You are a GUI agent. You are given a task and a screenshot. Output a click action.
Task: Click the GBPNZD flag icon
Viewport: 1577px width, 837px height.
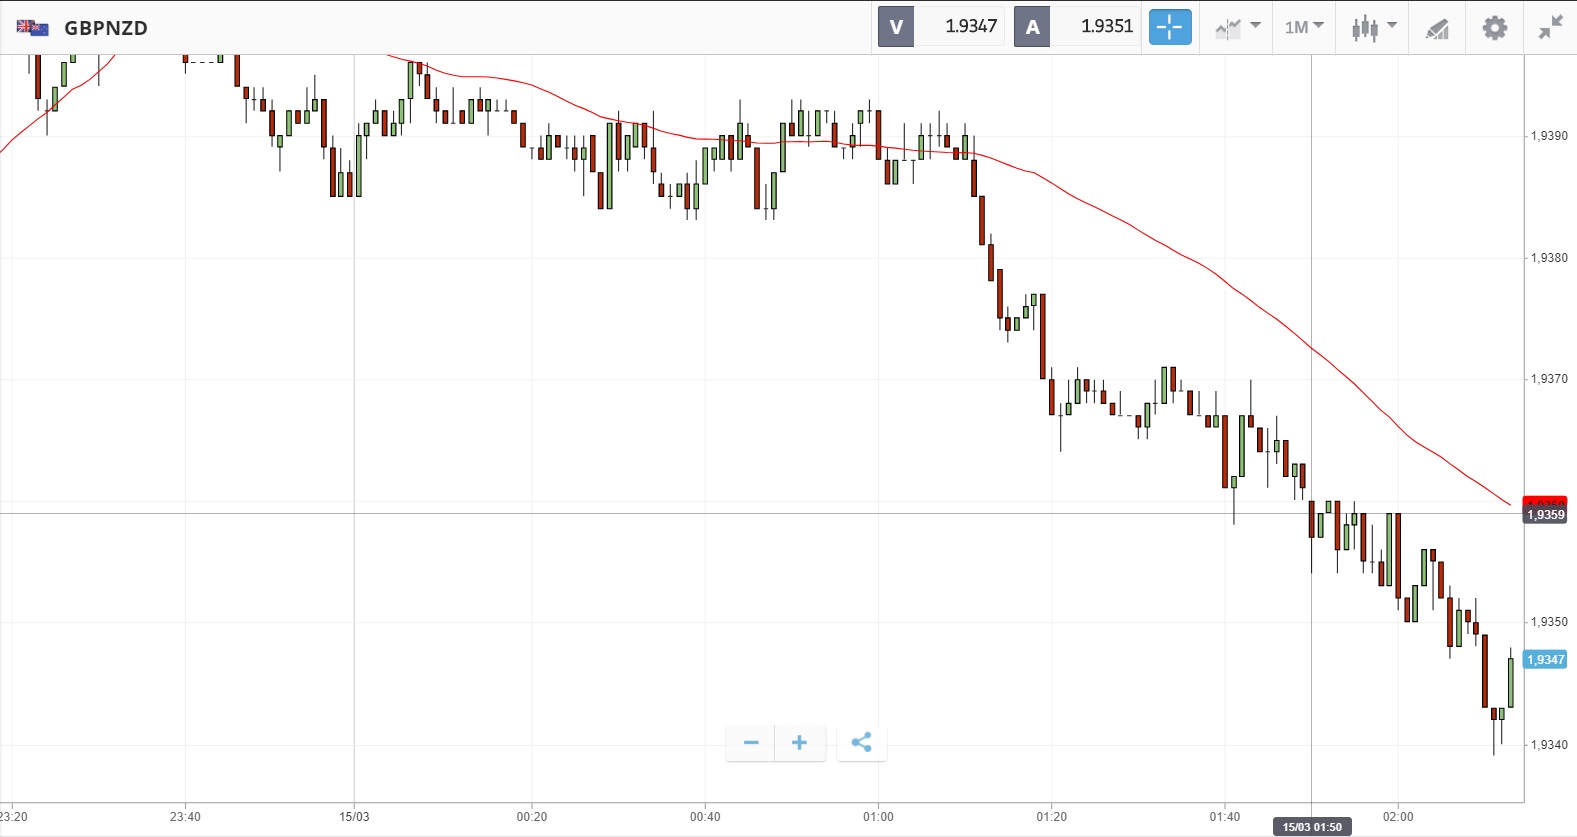pos(32,27)
